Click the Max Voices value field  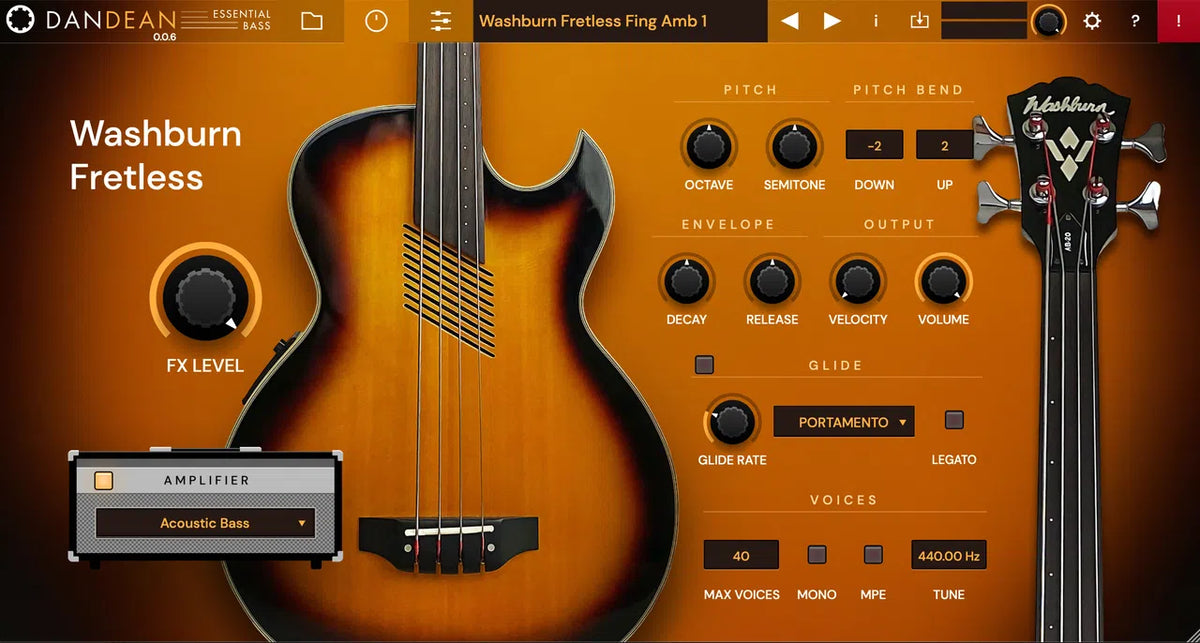(740, 554)
